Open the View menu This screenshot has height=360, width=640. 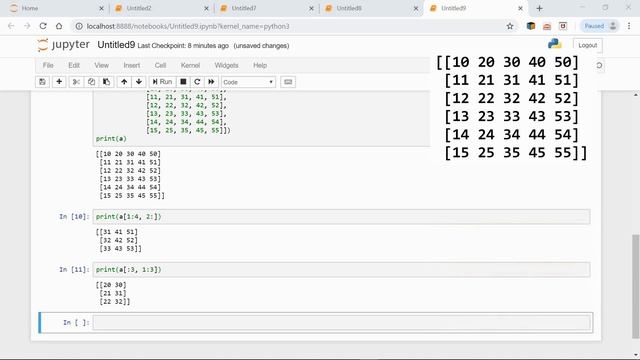click(x=102, y=65)
